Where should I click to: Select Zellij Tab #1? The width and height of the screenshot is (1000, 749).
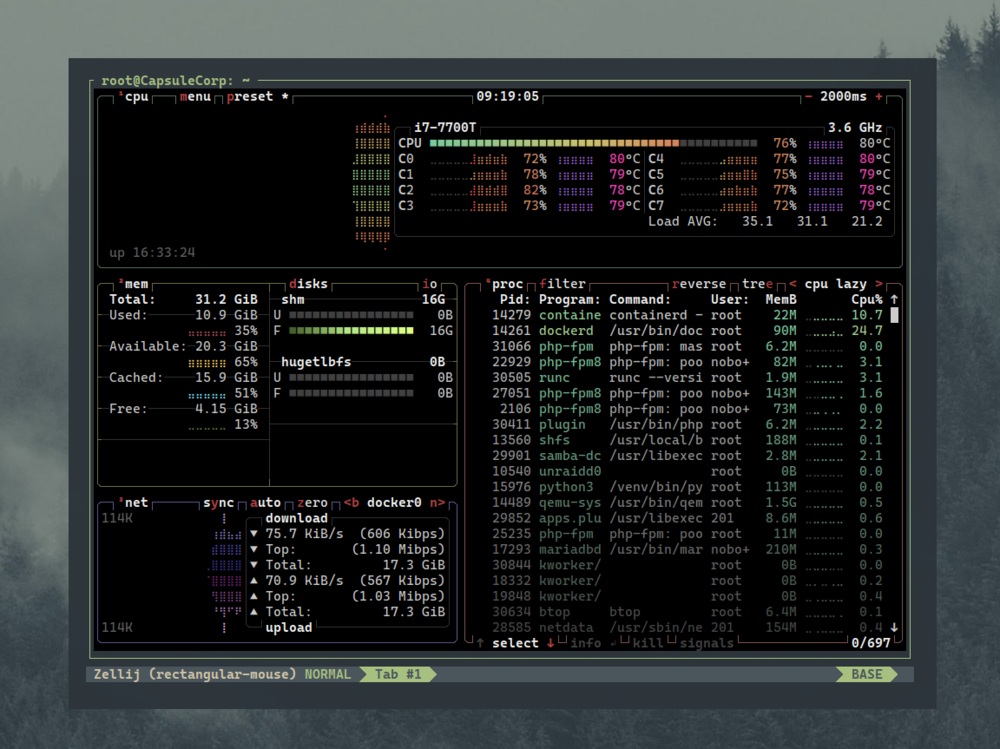[398, 674]
